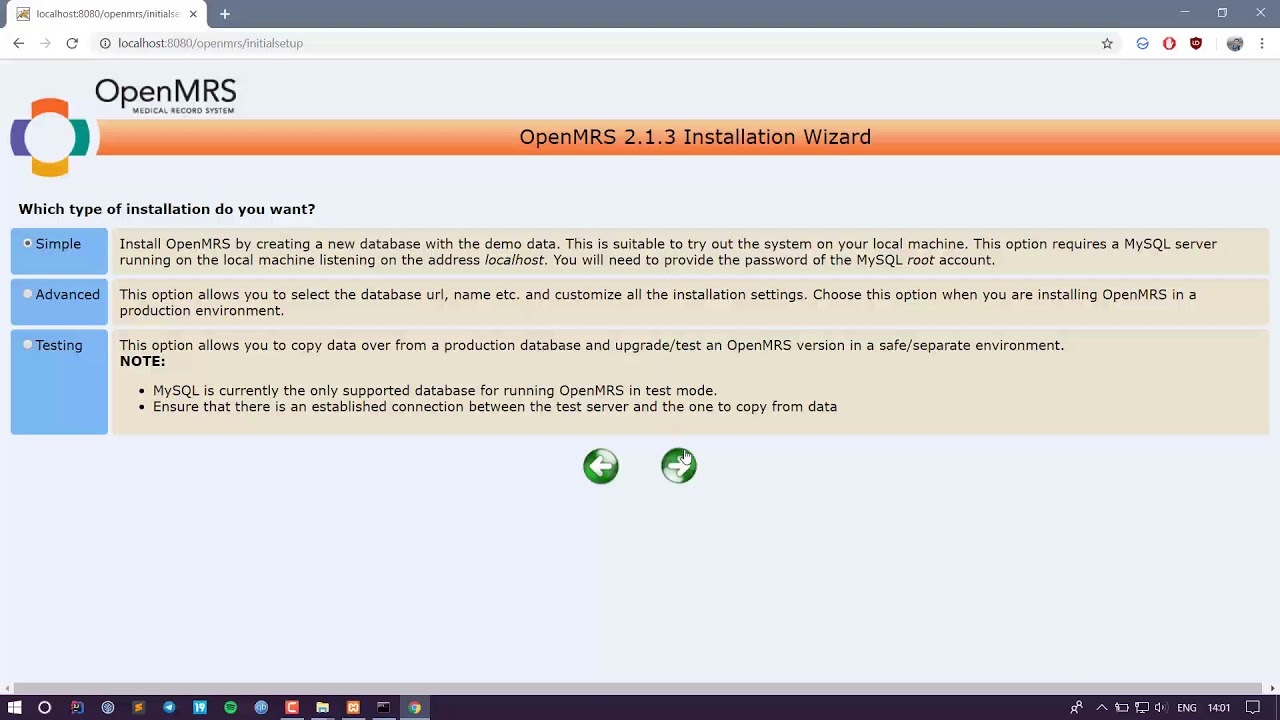This screenshot has width=1280, height=720.
Task: Click the Opera-style red extension icon
Action: [x=1169, y=43]
